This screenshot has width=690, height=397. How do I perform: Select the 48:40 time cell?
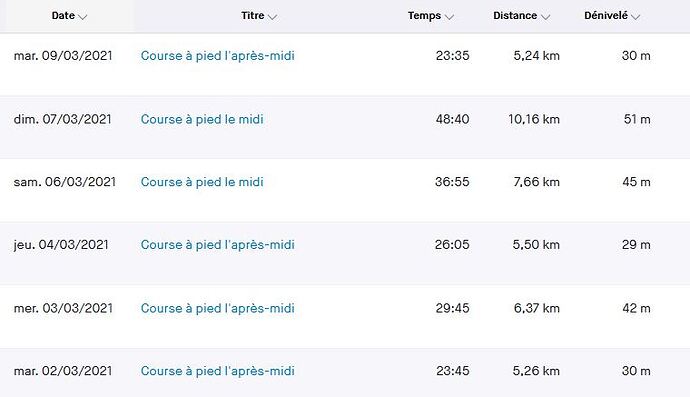(x=452, y=119)
